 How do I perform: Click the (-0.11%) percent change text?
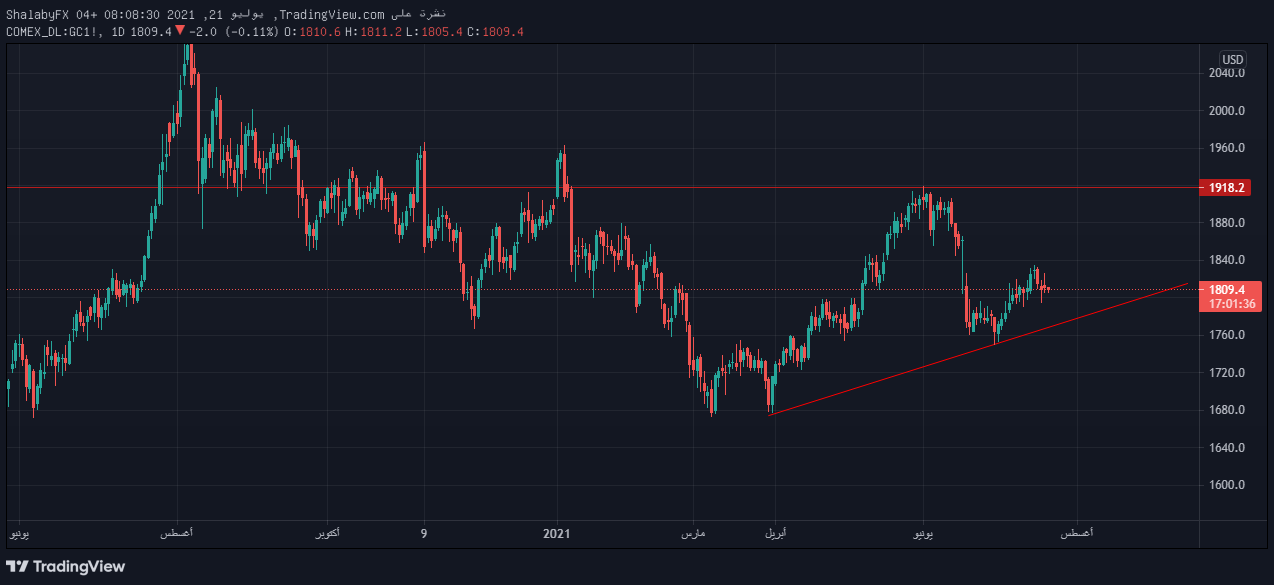tap(251, 32)
